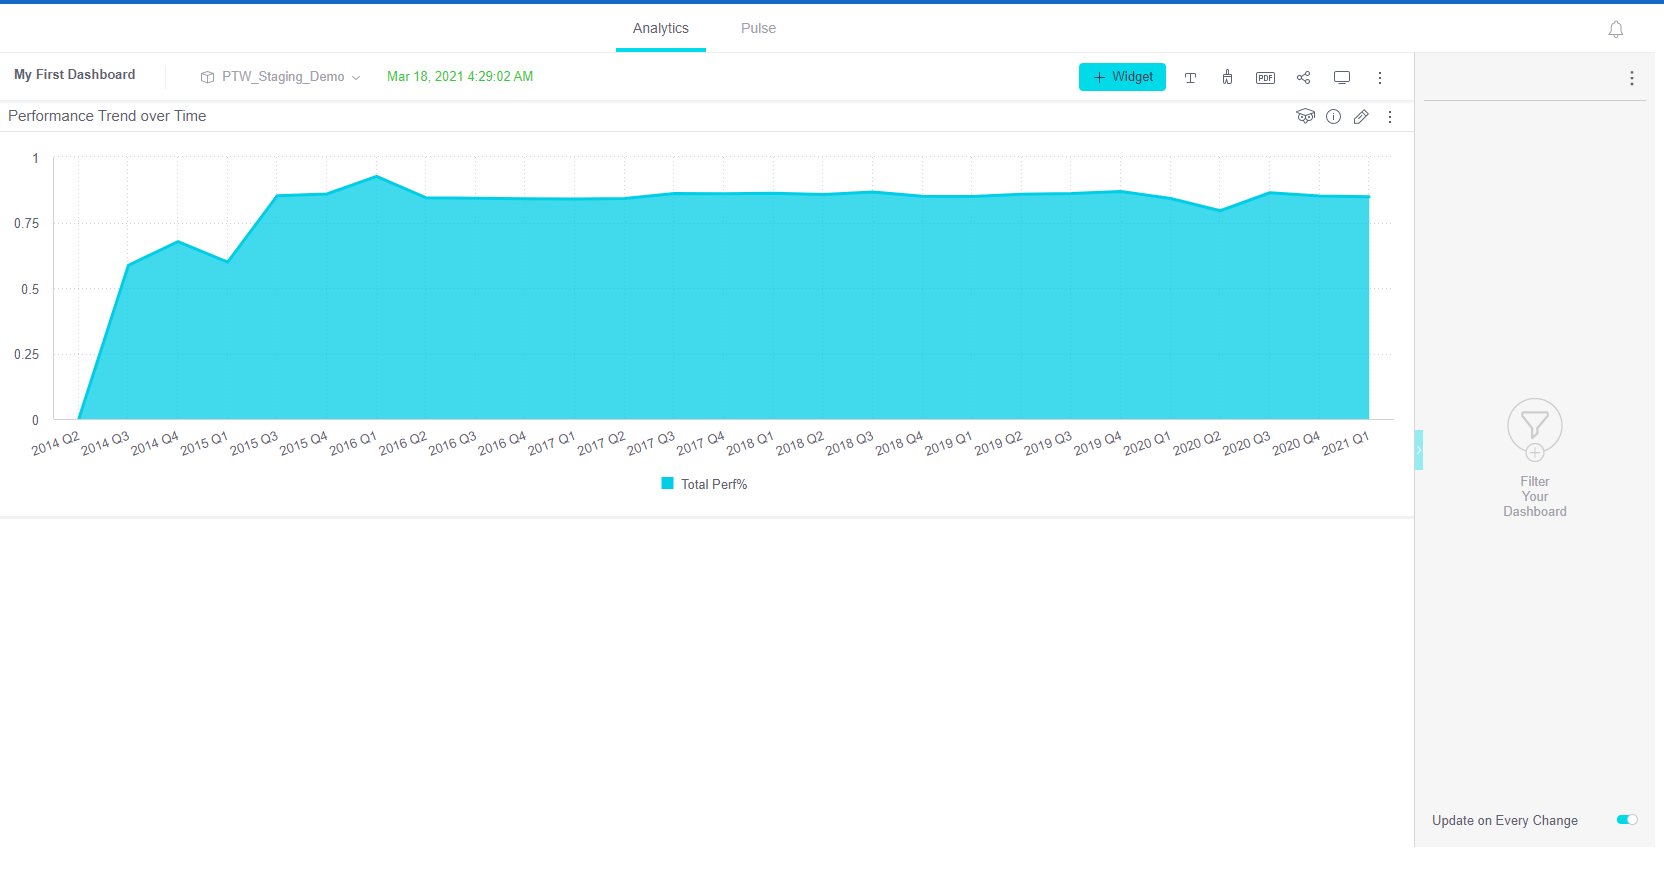Click the + Widget button
1664x876 pixels.
pyautogui.click(x=1122, y=77)
